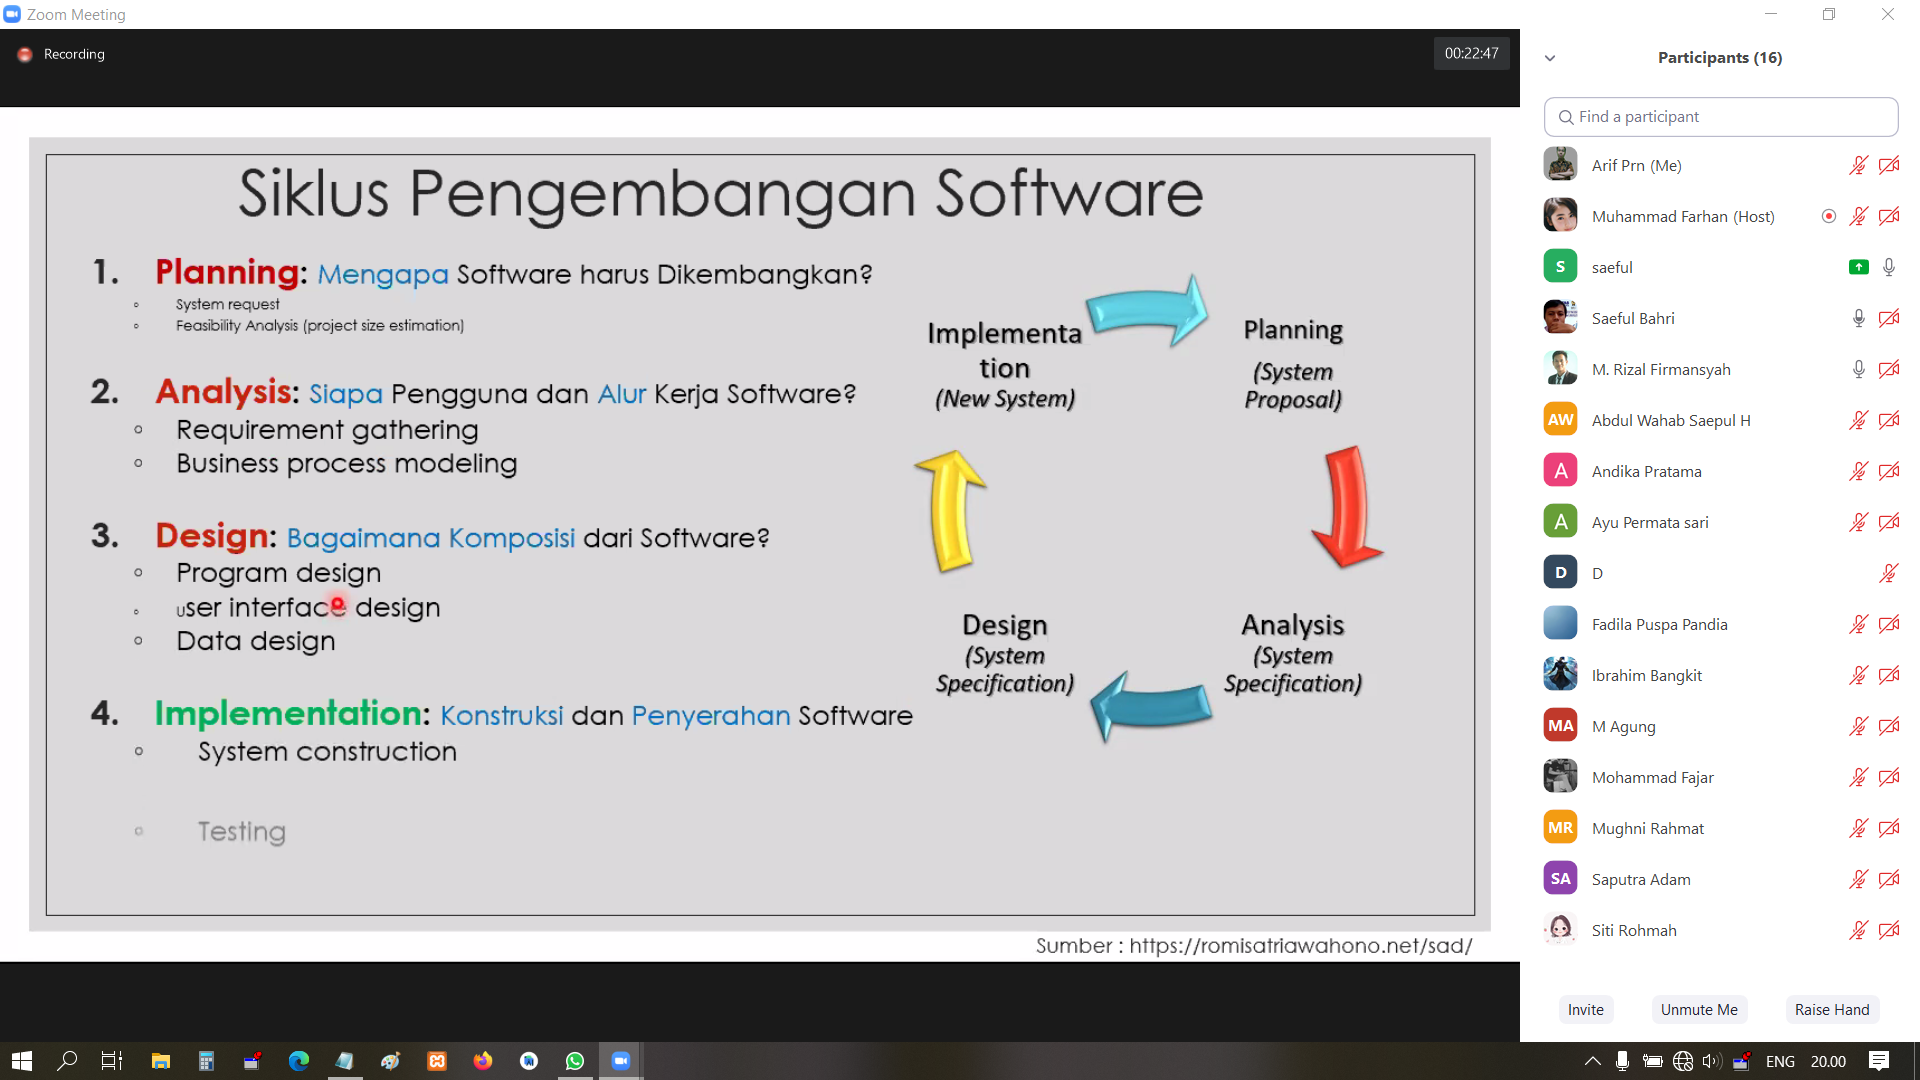Collapse the Participants panel chevron
The image size is (1920, 1080).
coord(1550,58)
